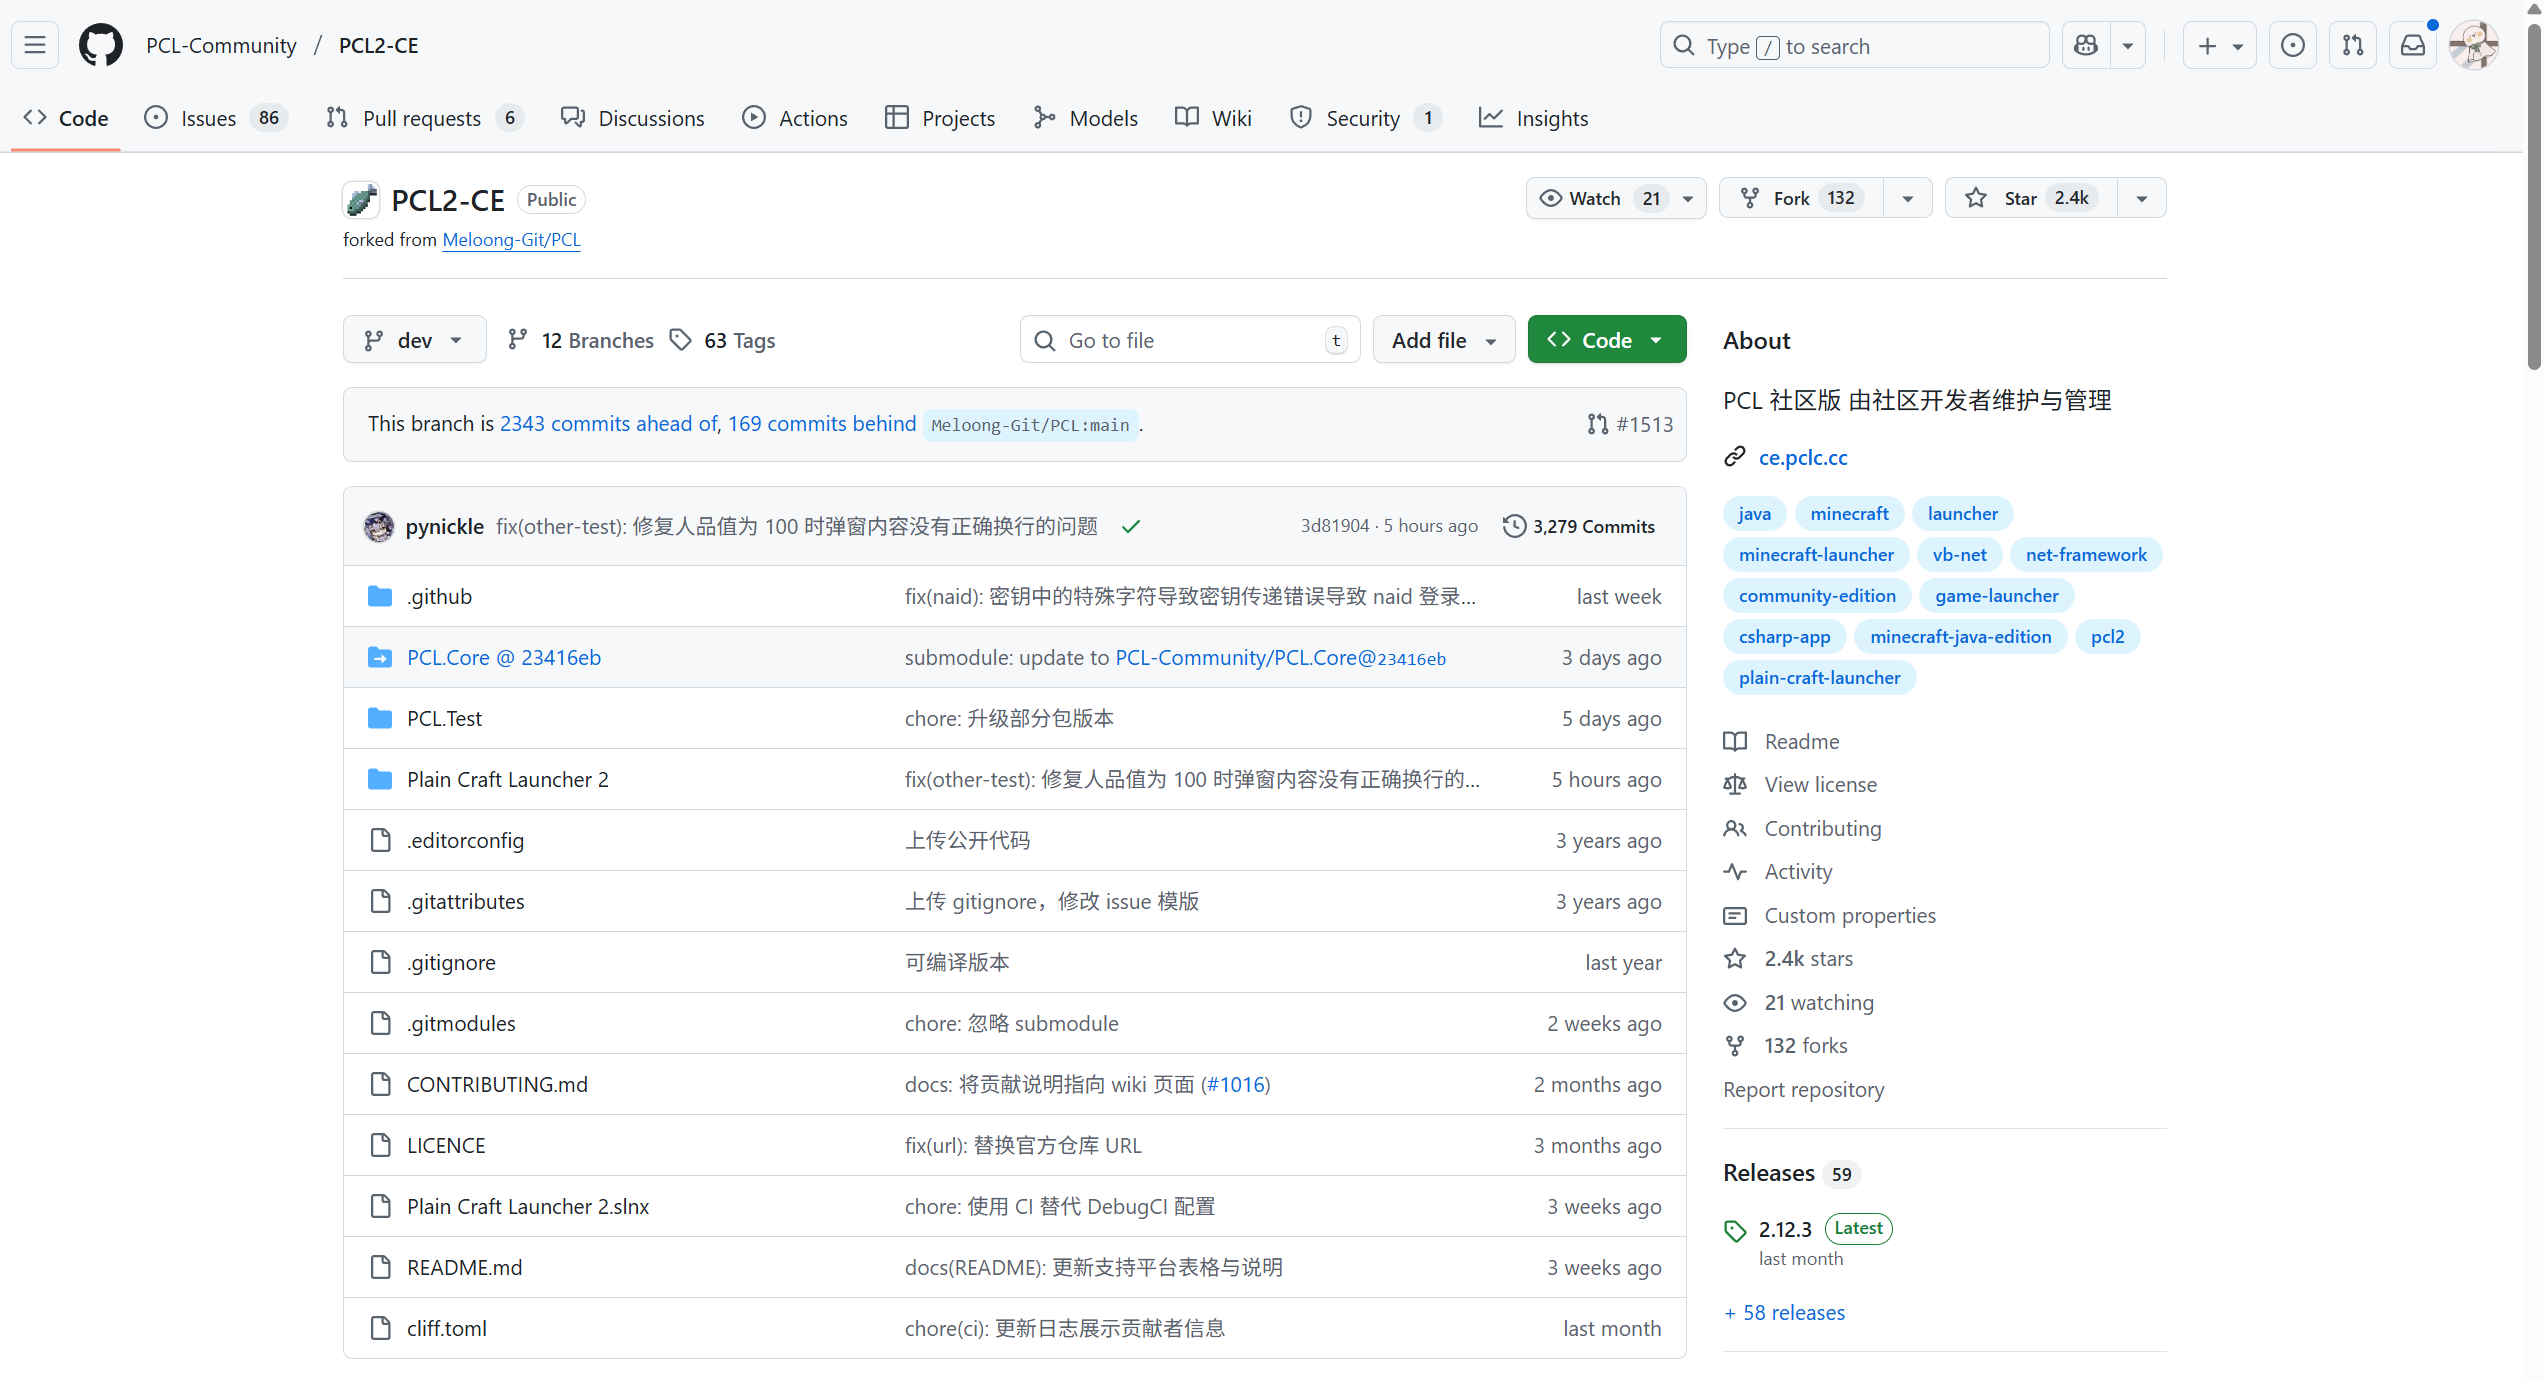Open the green Code dropdown
2544x1381 pixels.
(1606, 340)
